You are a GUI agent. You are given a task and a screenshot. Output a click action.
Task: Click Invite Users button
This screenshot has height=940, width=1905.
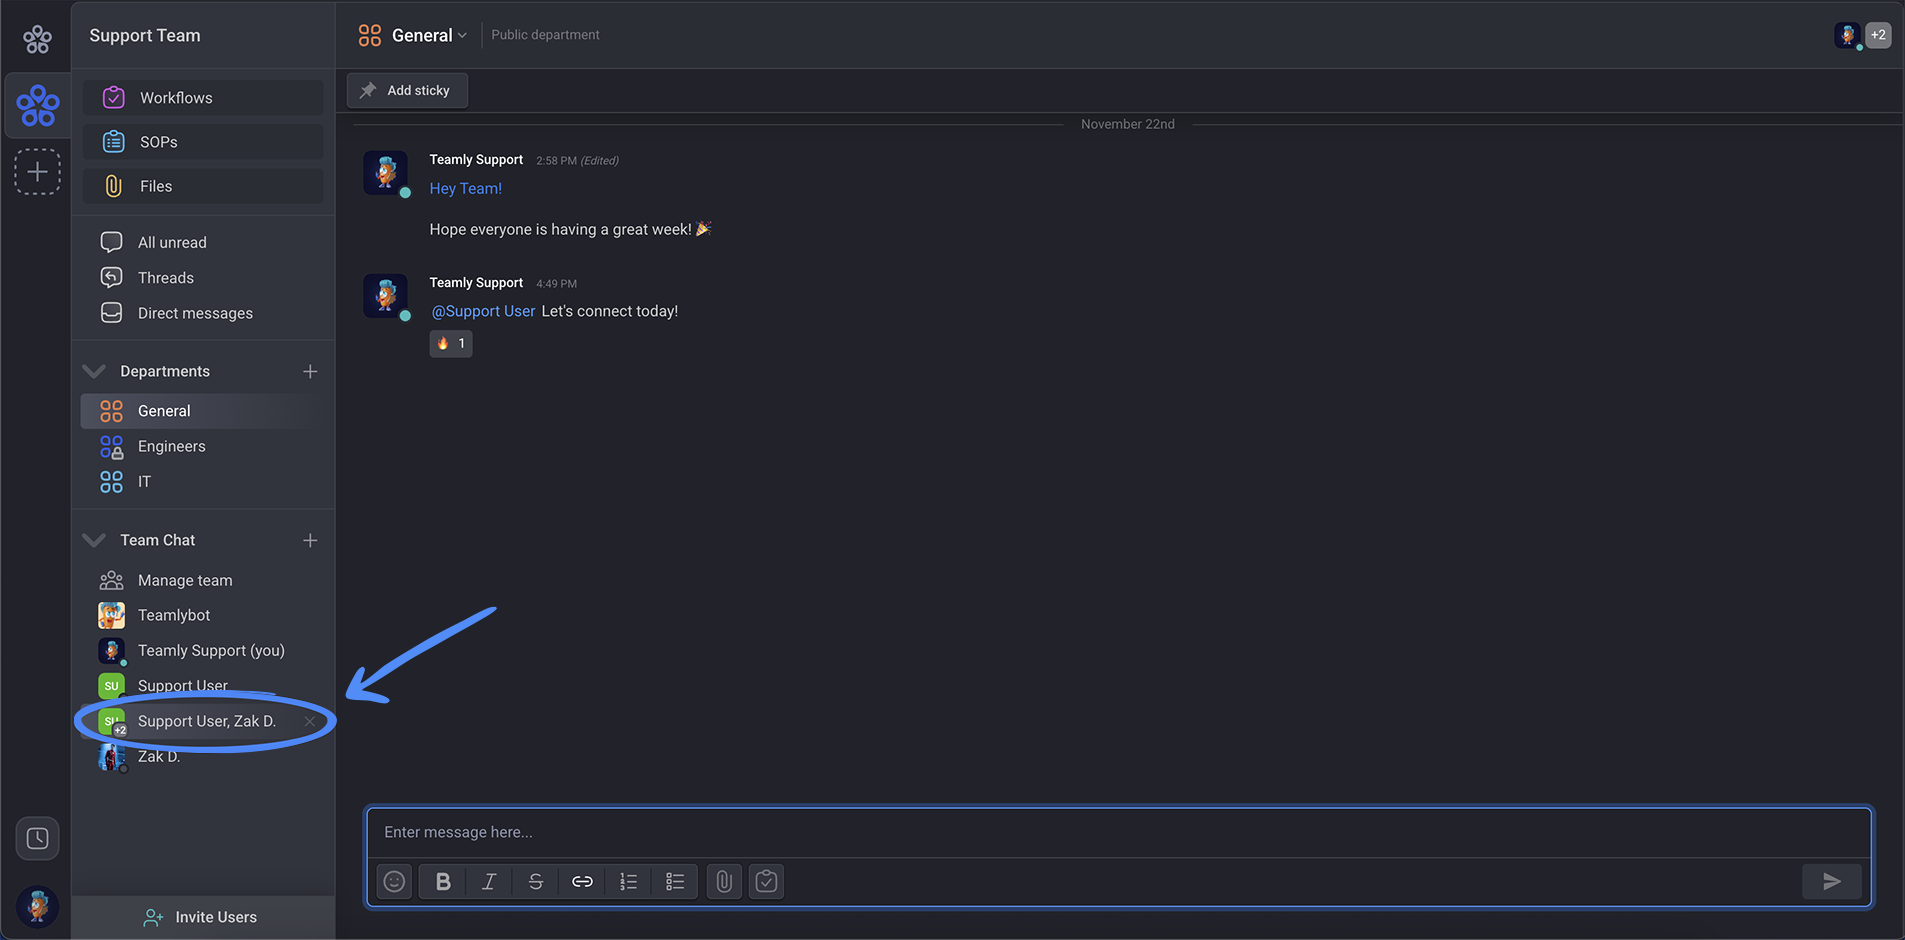[203, 917]
